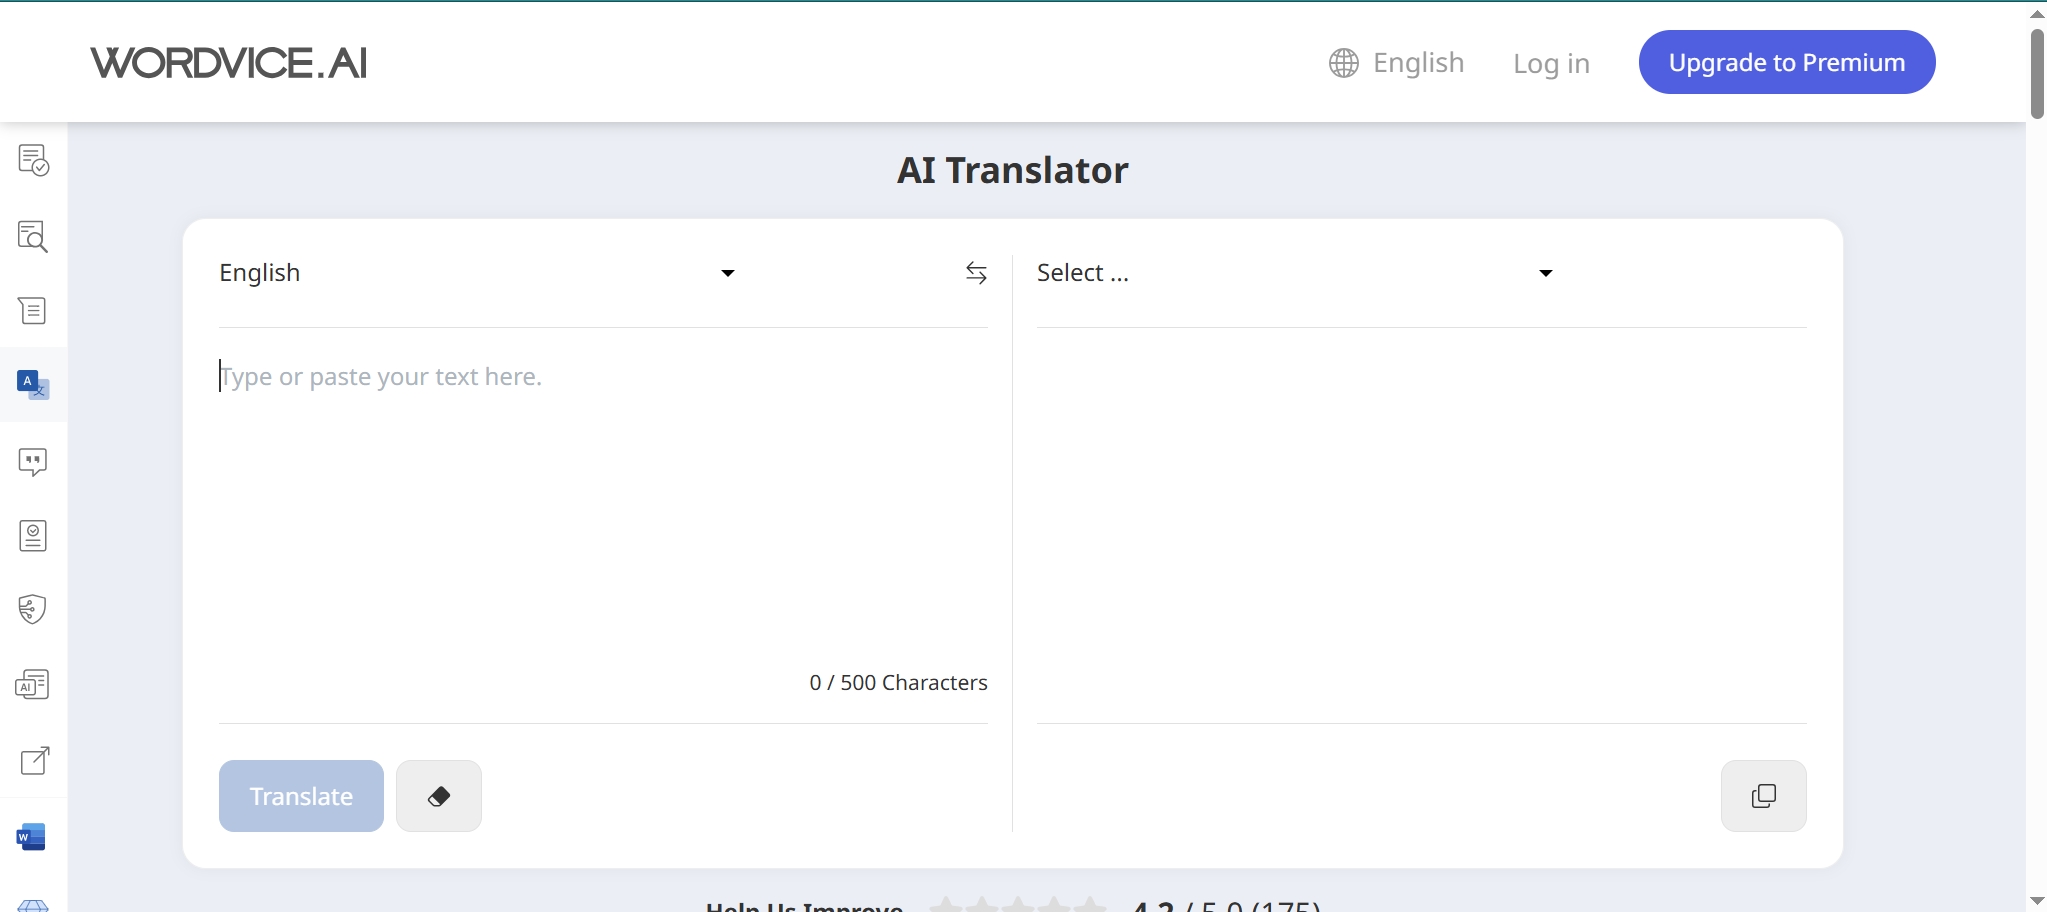
Task: Open the Microsoft Word add-in icon
Action: pos(32,837)
